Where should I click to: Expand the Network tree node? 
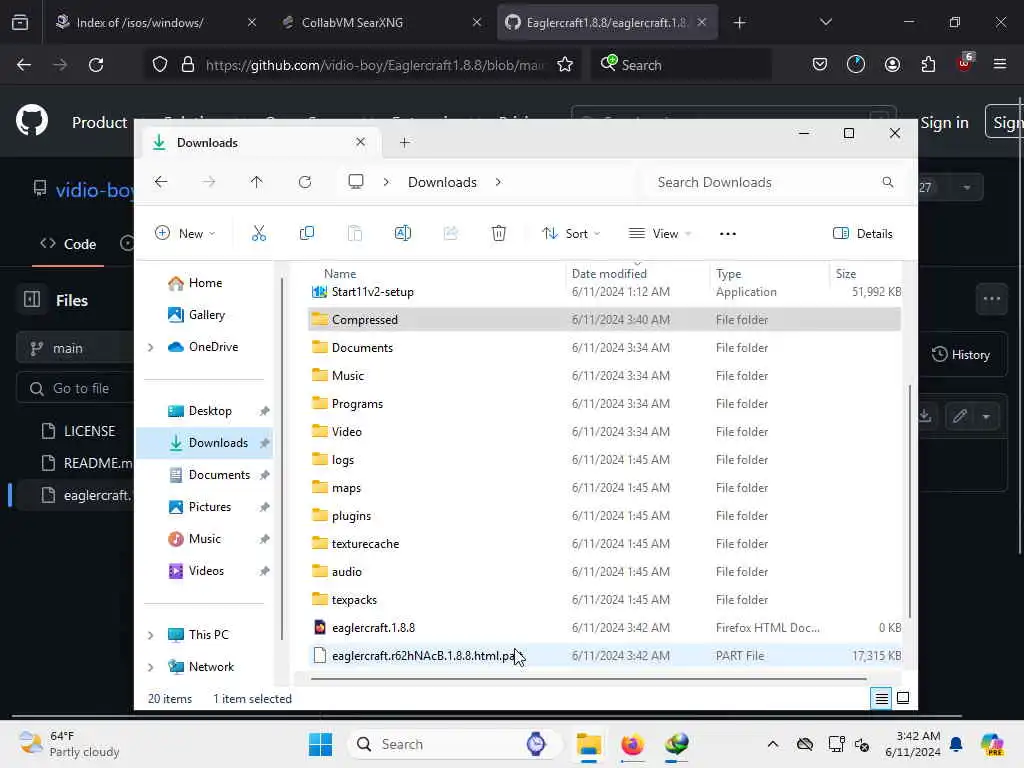tap(151, 667)
